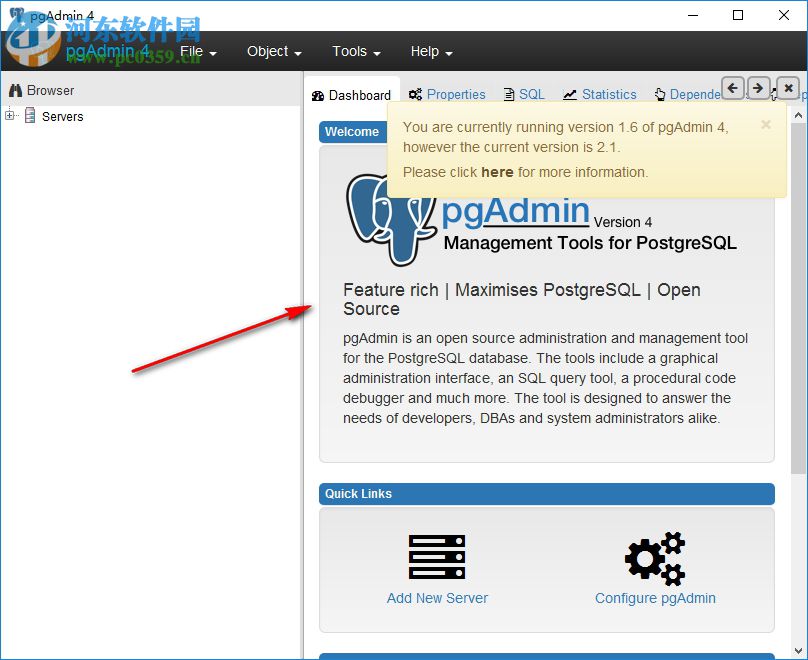Expand the Servers tree node
Screen dimensions: 808x660
(x=9, y=116)
